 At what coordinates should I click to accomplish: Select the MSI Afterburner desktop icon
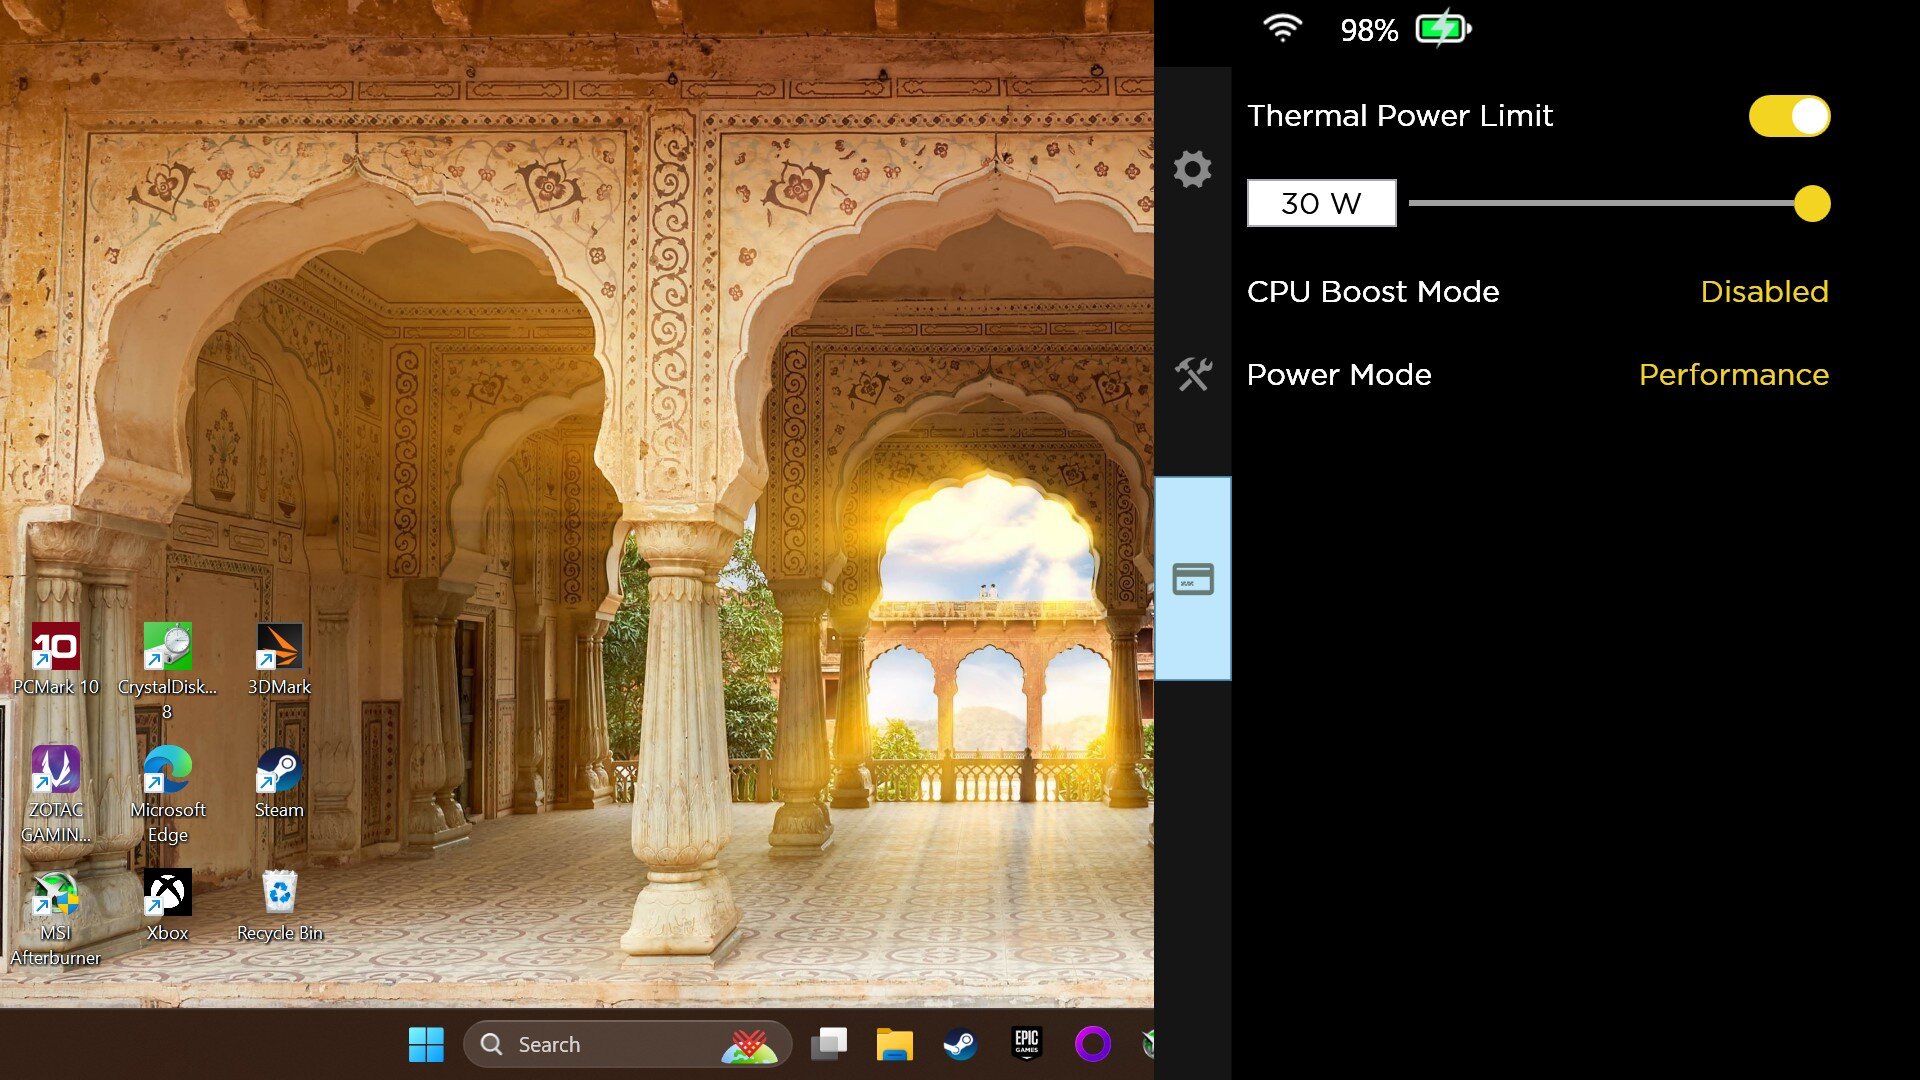tap(56, 918)
